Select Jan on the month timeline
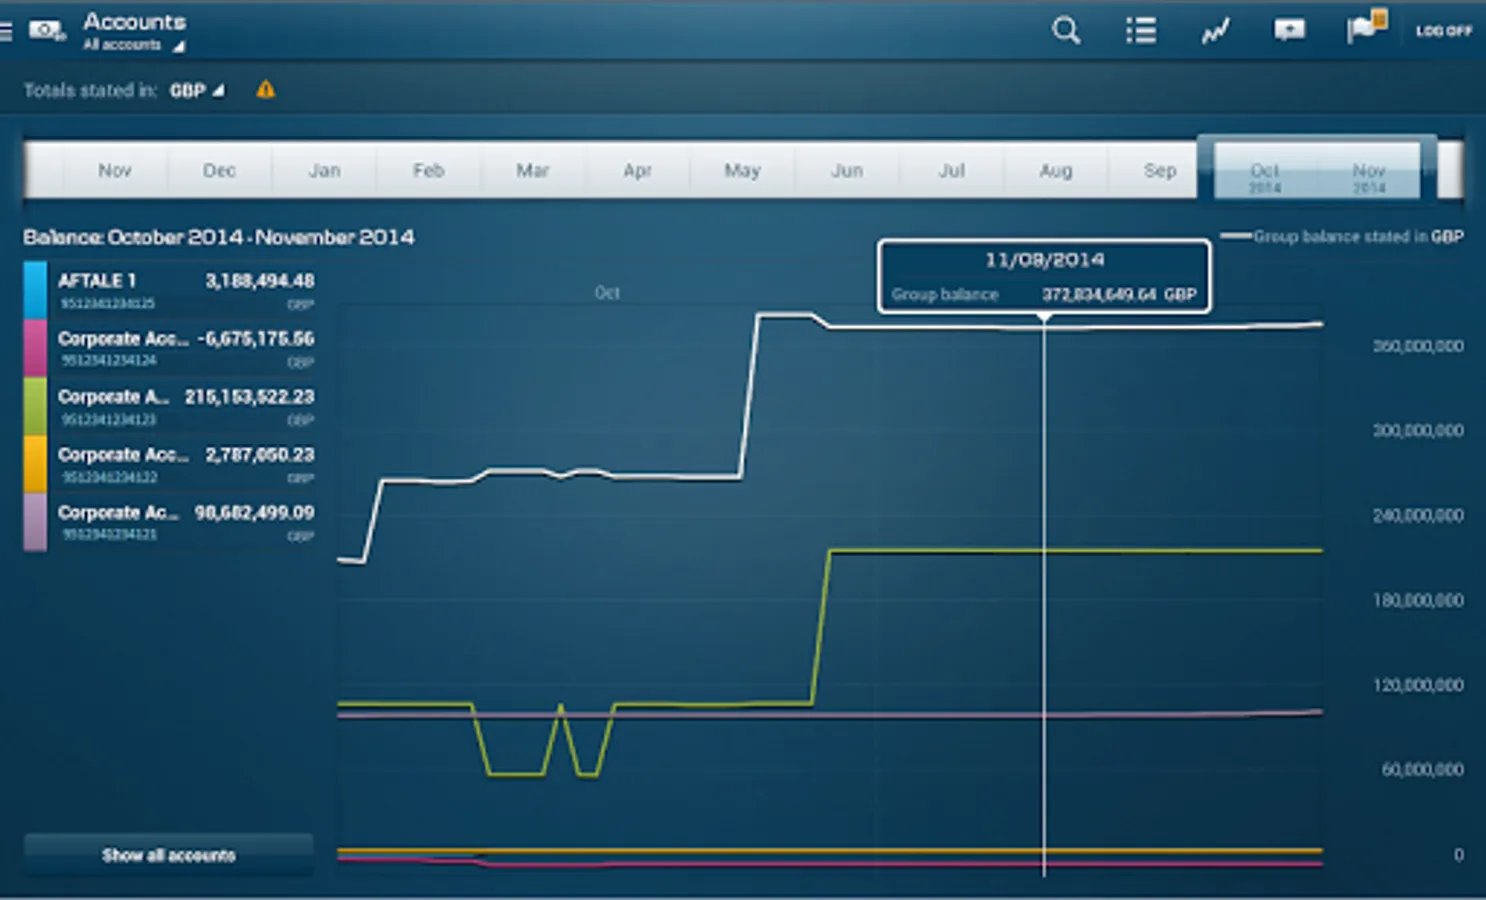Viewport: 1486px width, 900px height. point(324,171)
